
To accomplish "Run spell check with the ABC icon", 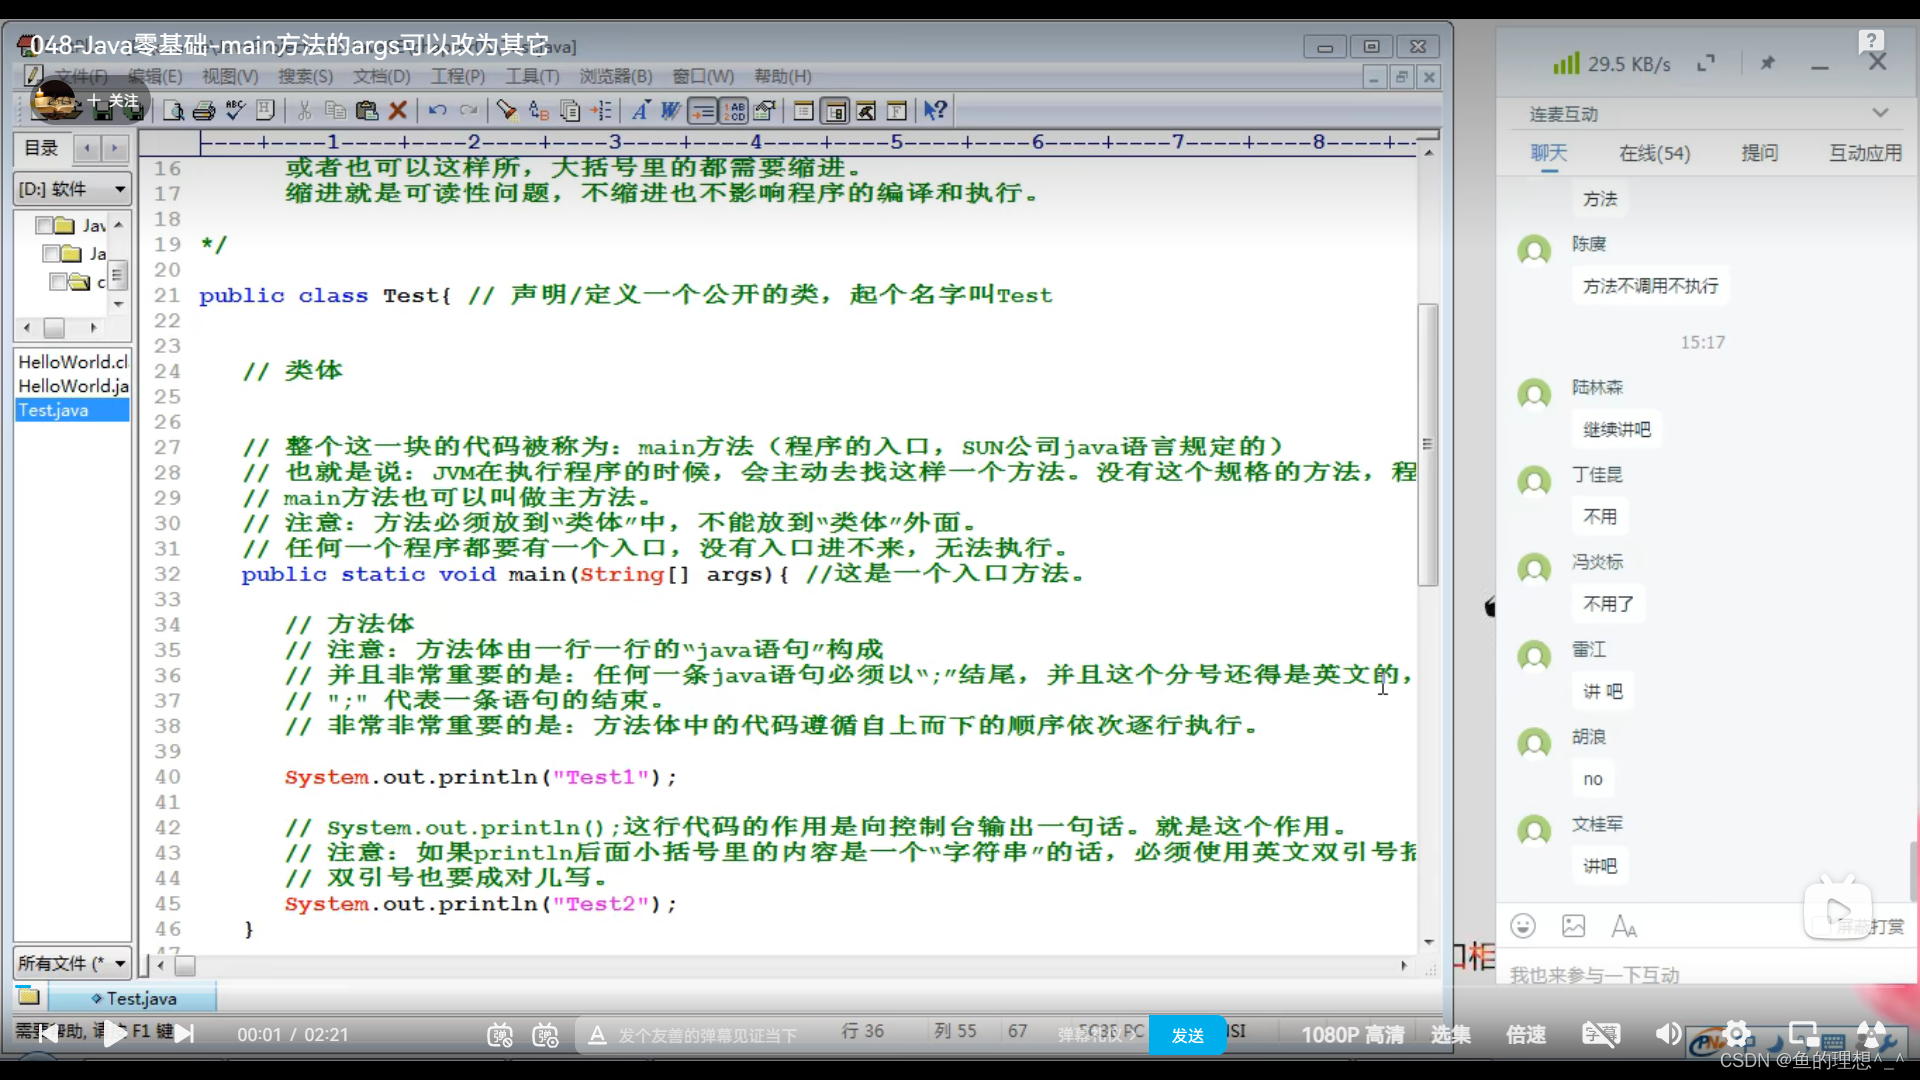I will coord(235,110).
